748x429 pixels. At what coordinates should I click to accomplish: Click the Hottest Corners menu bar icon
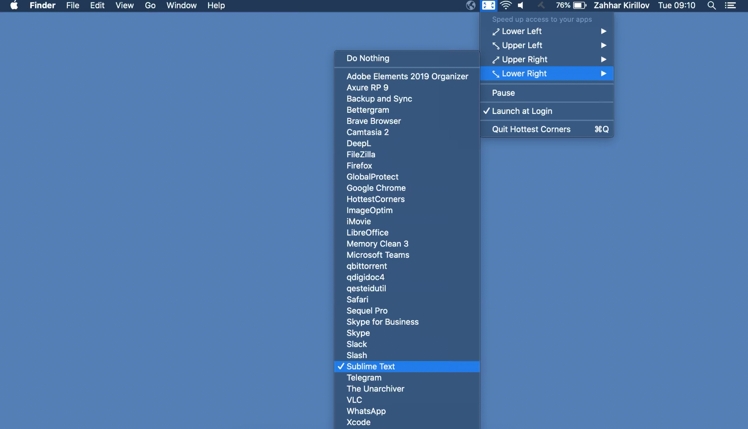pyautogui.click(x=488, y=6)
